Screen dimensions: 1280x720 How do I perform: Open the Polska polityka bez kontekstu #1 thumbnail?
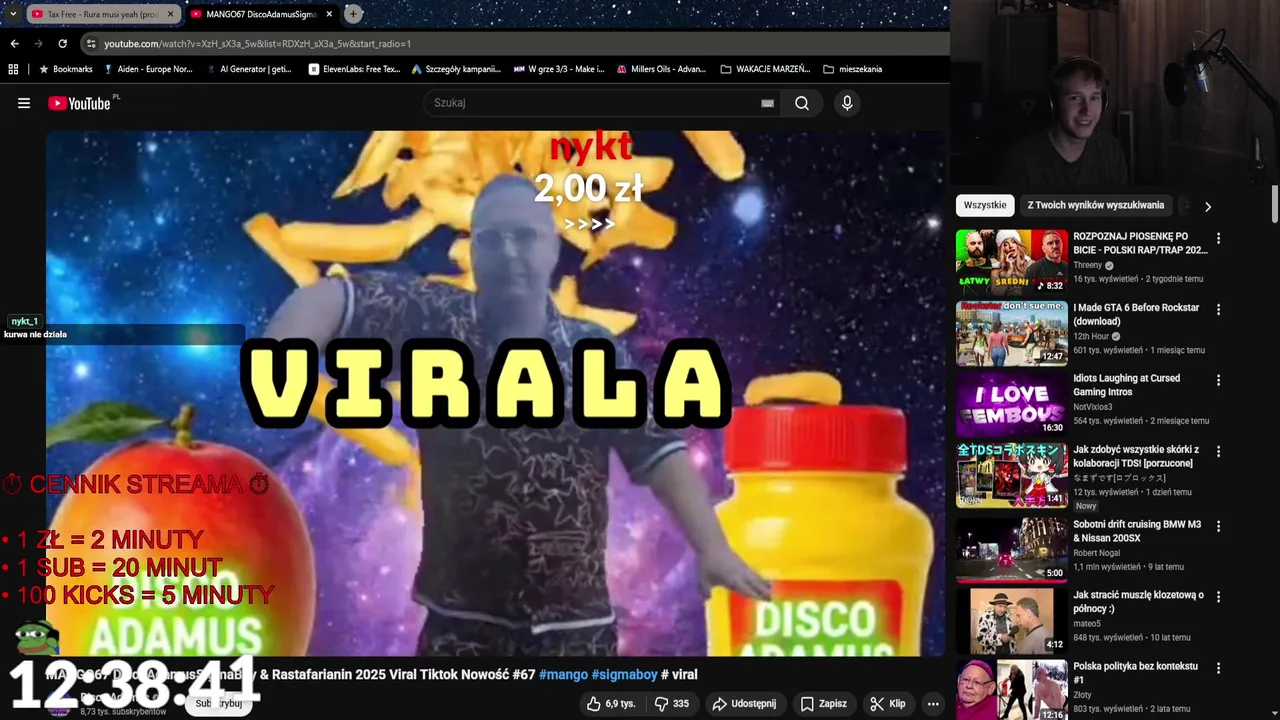(x=1012, y=690)
